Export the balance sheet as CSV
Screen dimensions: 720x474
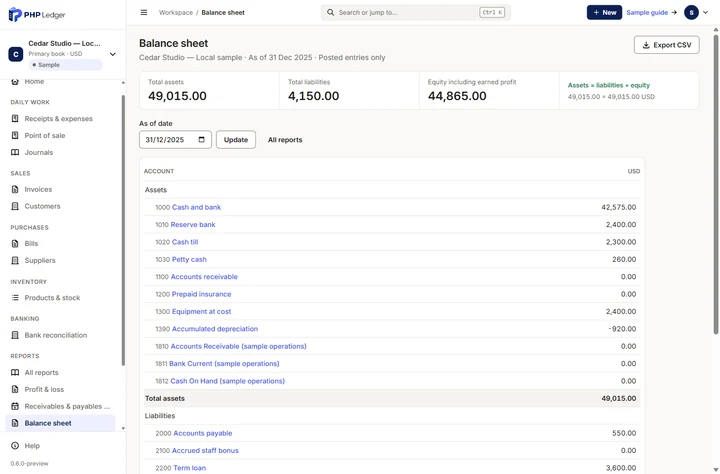(x=667, y=45)
